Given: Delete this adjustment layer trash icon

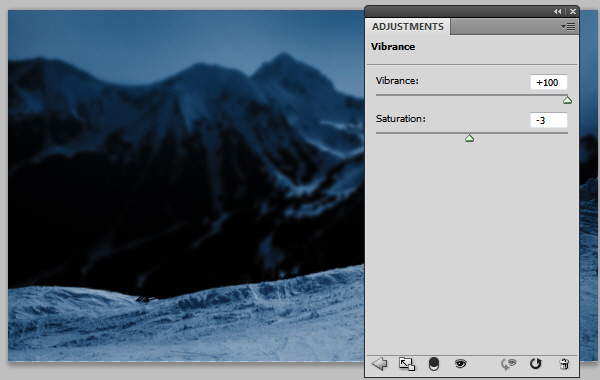Looking at the screenshot, I should [564, 364].
